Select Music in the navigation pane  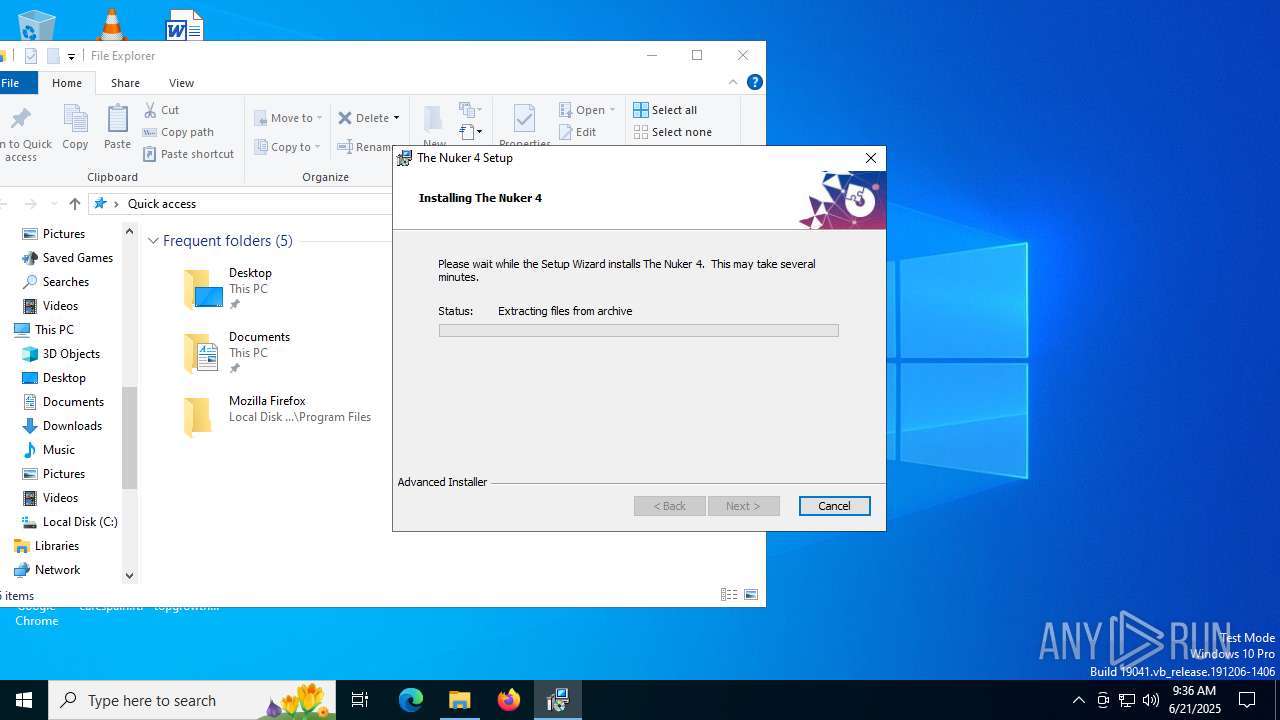click(49, 450)
